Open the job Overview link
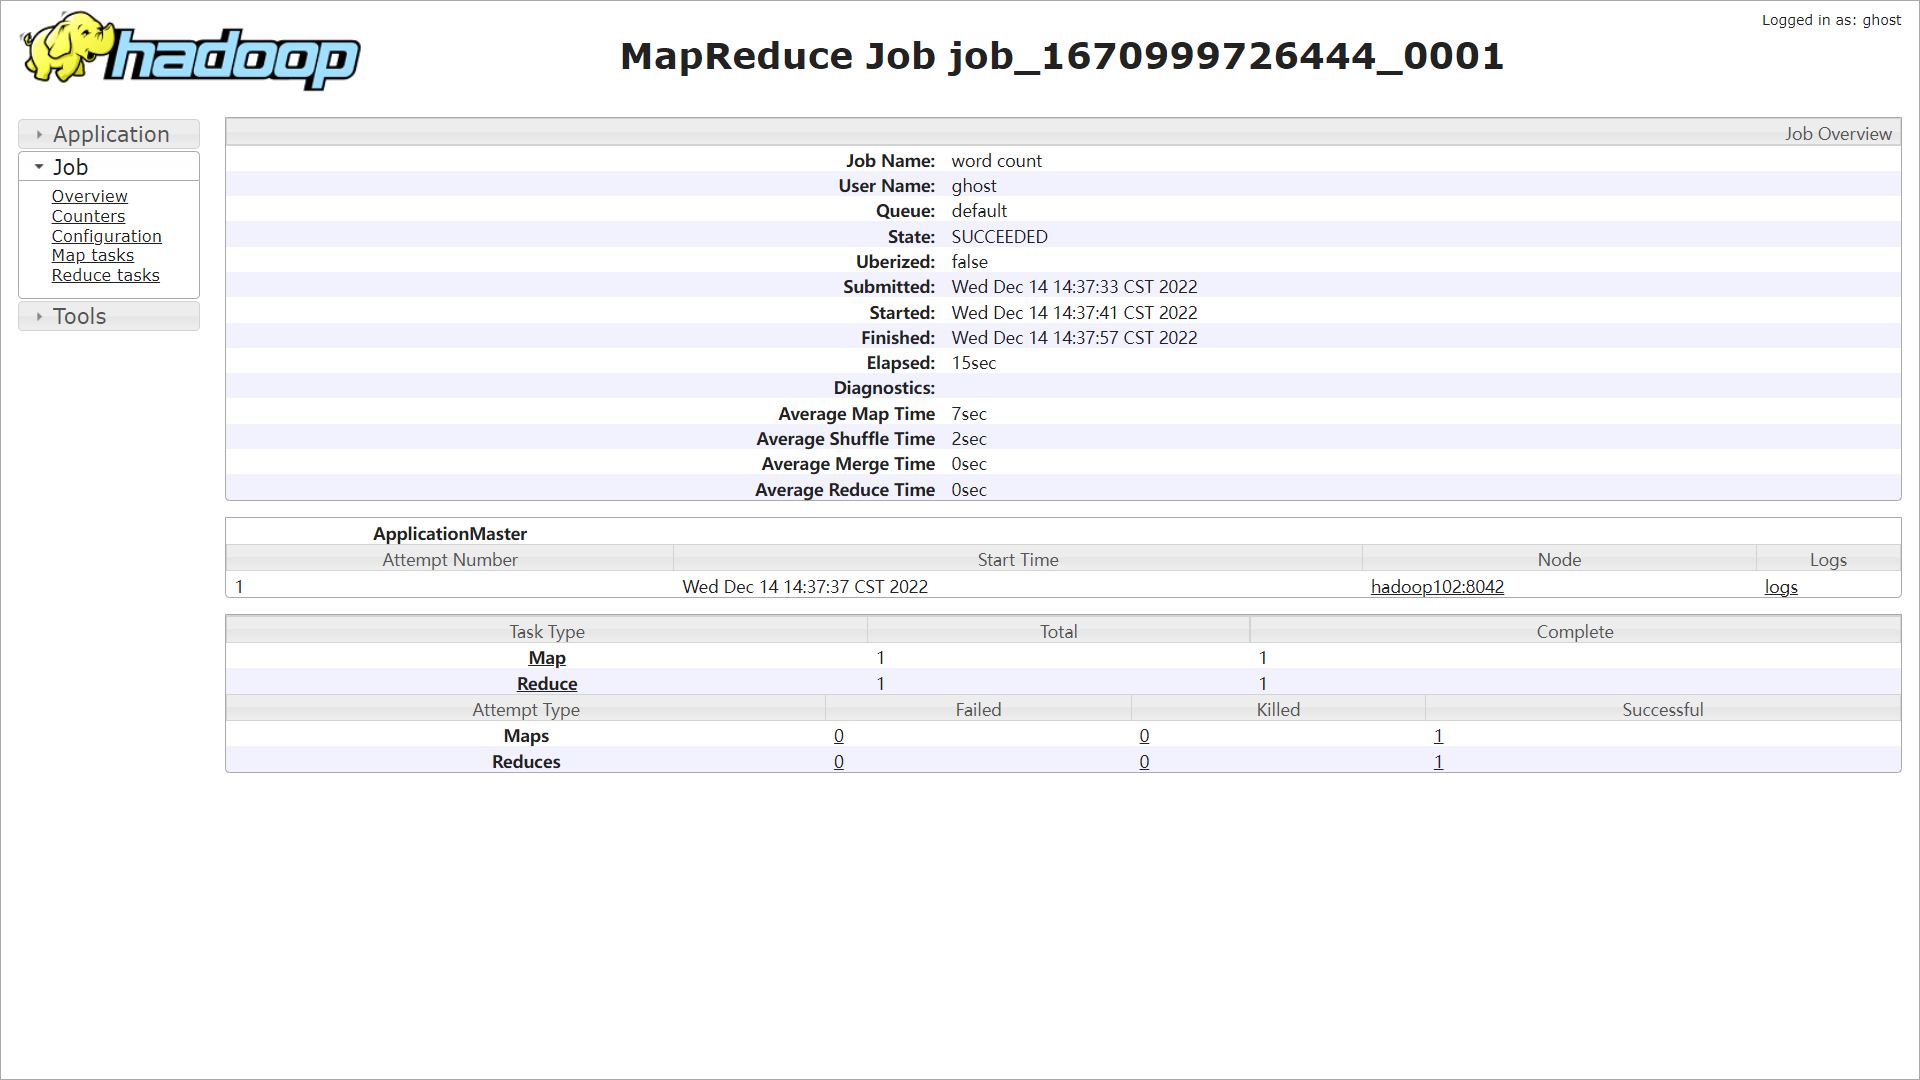Viewport: 1920px width, 1080px height. click(90, 196)
